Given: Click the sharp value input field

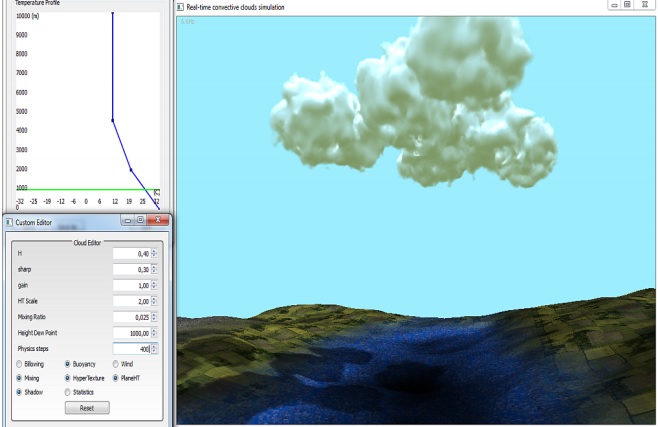Looking at the screenshot, I should pos(132,269).
